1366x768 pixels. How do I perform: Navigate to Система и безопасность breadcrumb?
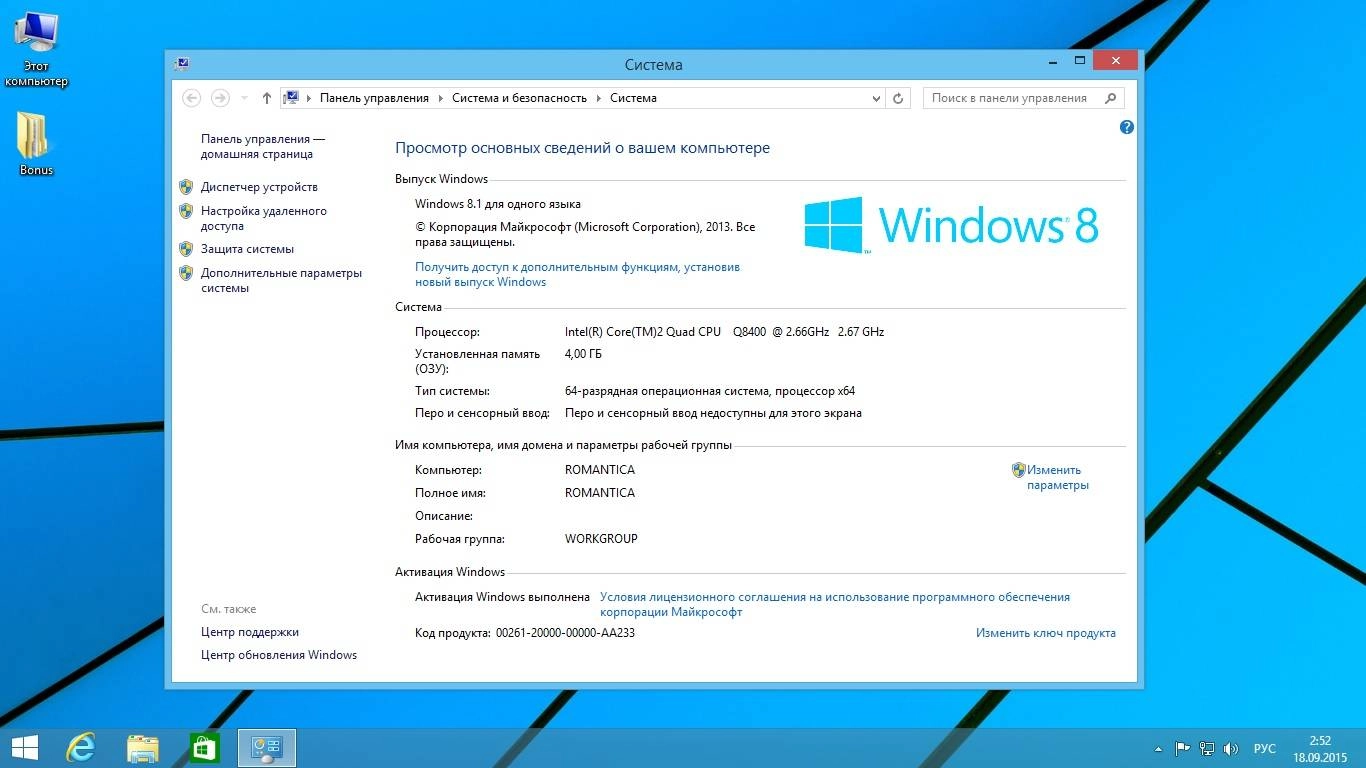[x=519, y=98]
